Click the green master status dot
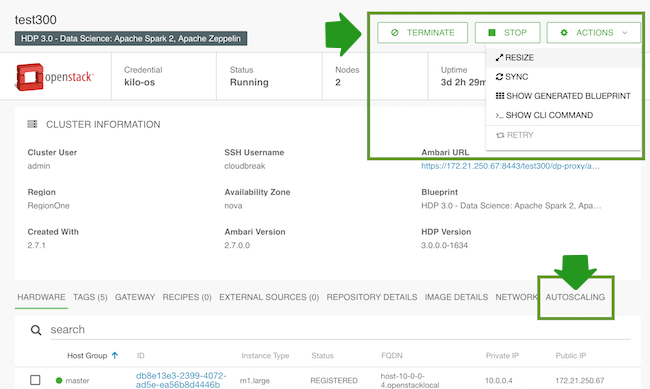Screen dimensions: 650x389 (x=59, y=380)
